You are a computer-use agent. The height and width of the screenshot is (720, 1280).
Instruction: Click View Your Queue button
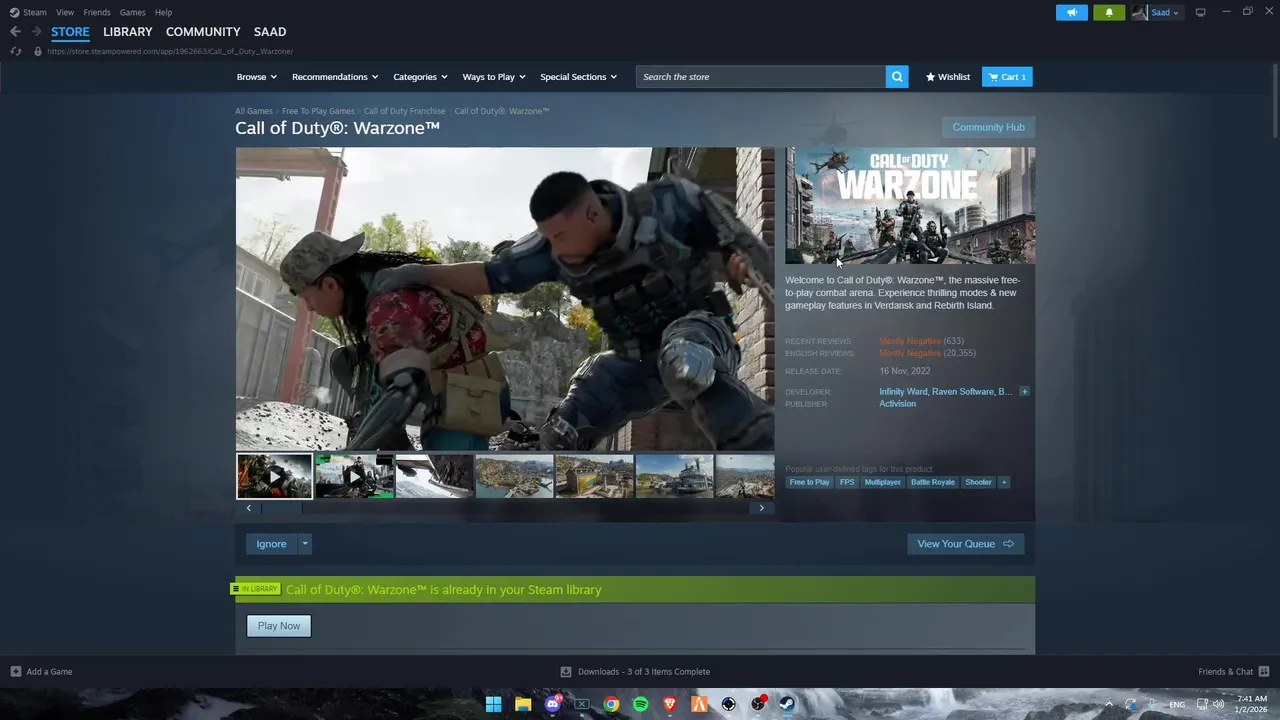[x=966, y=544]
